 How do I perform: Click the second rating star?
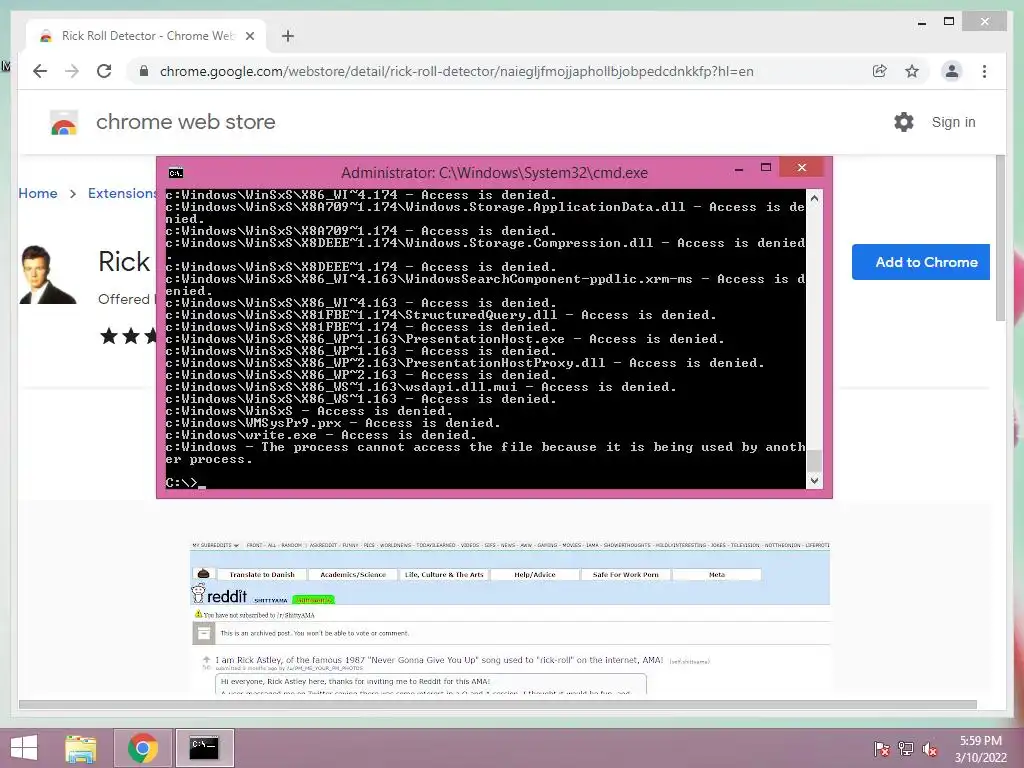pos(131,336)
